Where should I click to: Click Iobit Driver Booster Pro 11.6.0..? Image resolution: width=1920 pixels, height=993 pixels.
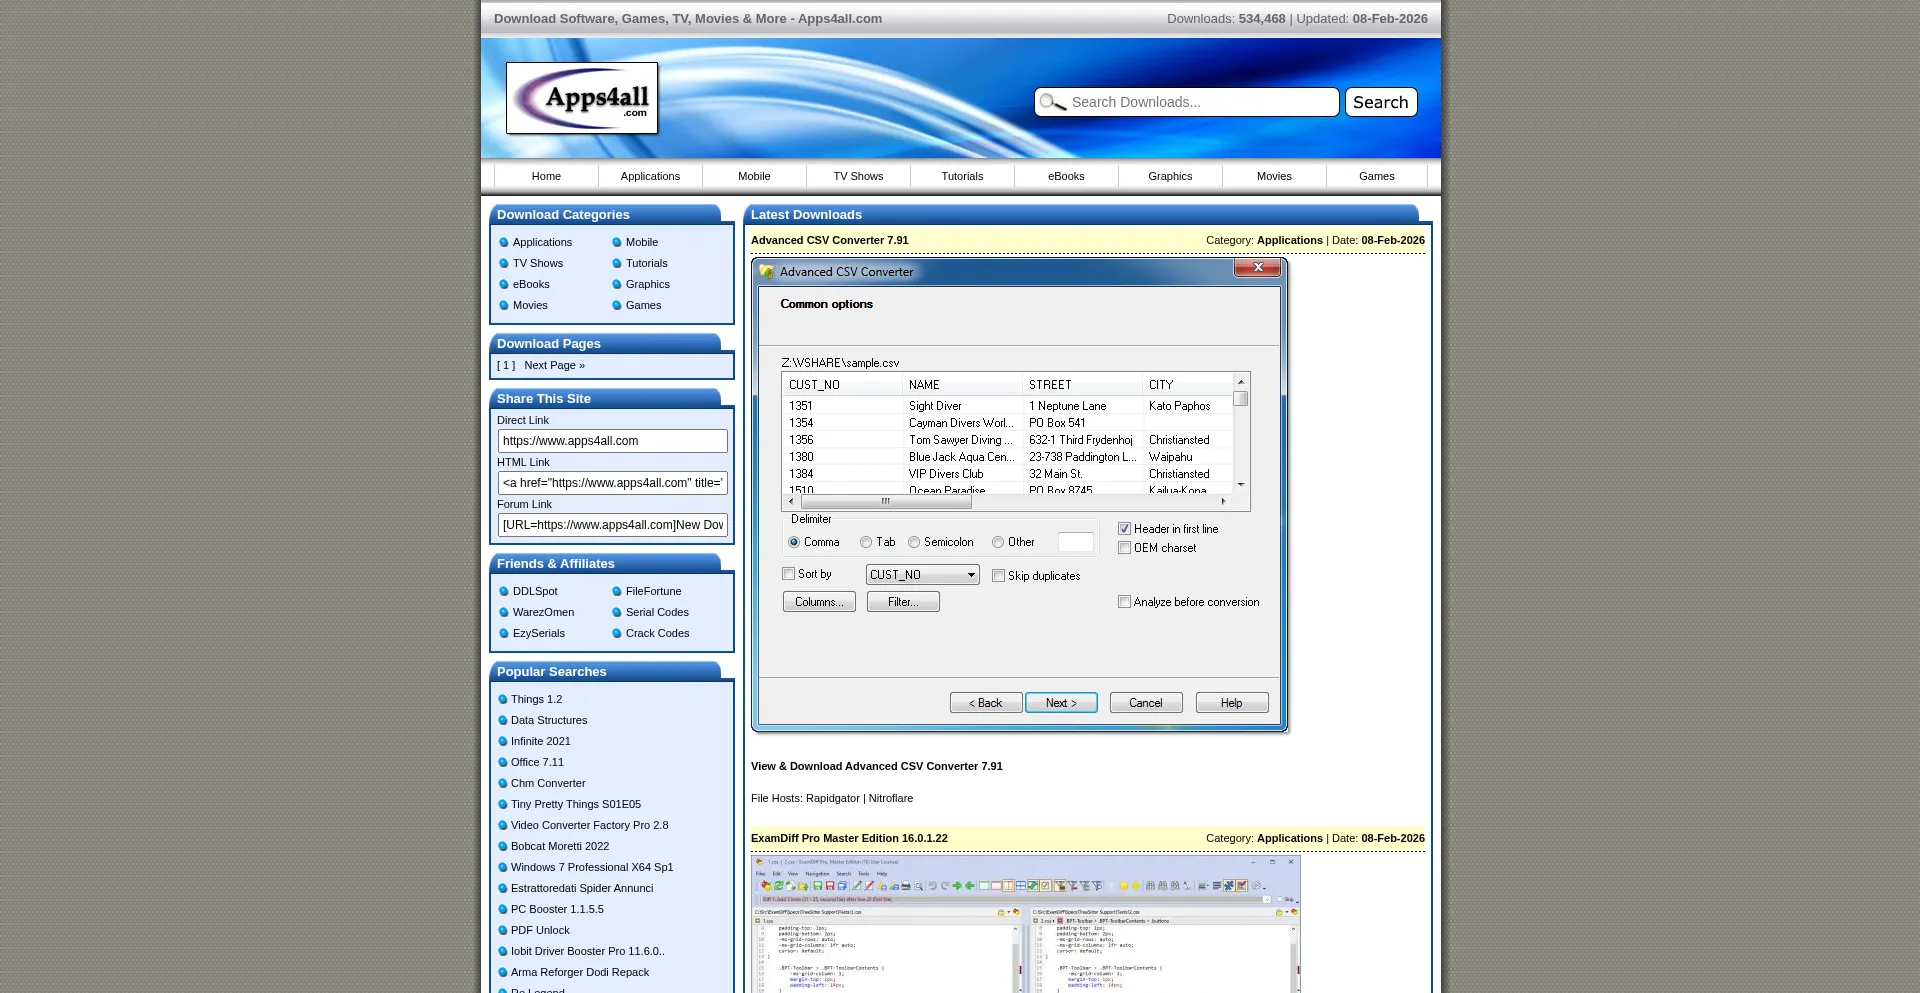pyautogui.click(x=587, y=951)
